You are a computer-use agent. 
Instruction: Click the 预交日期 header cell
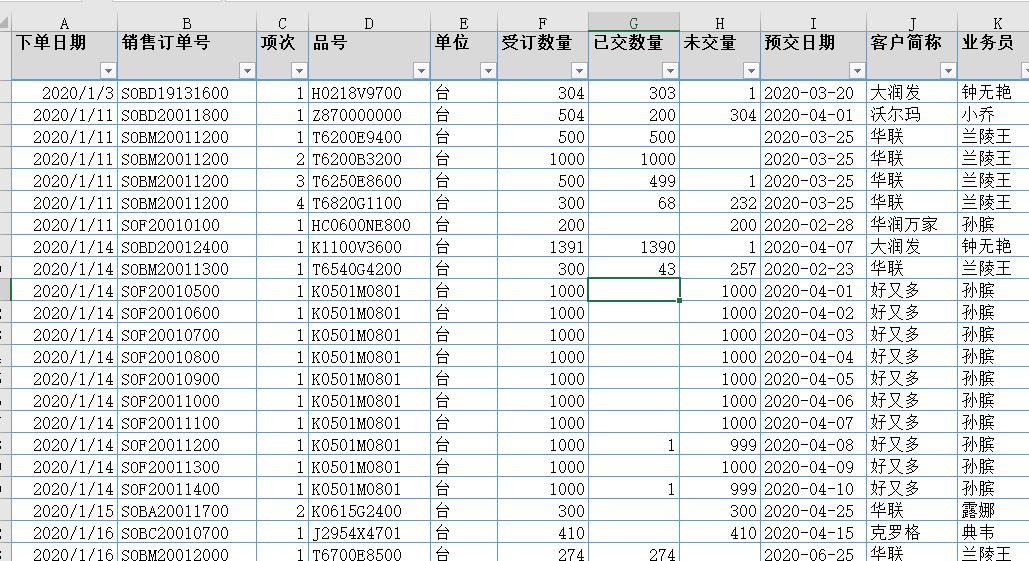tap(814, 55)
